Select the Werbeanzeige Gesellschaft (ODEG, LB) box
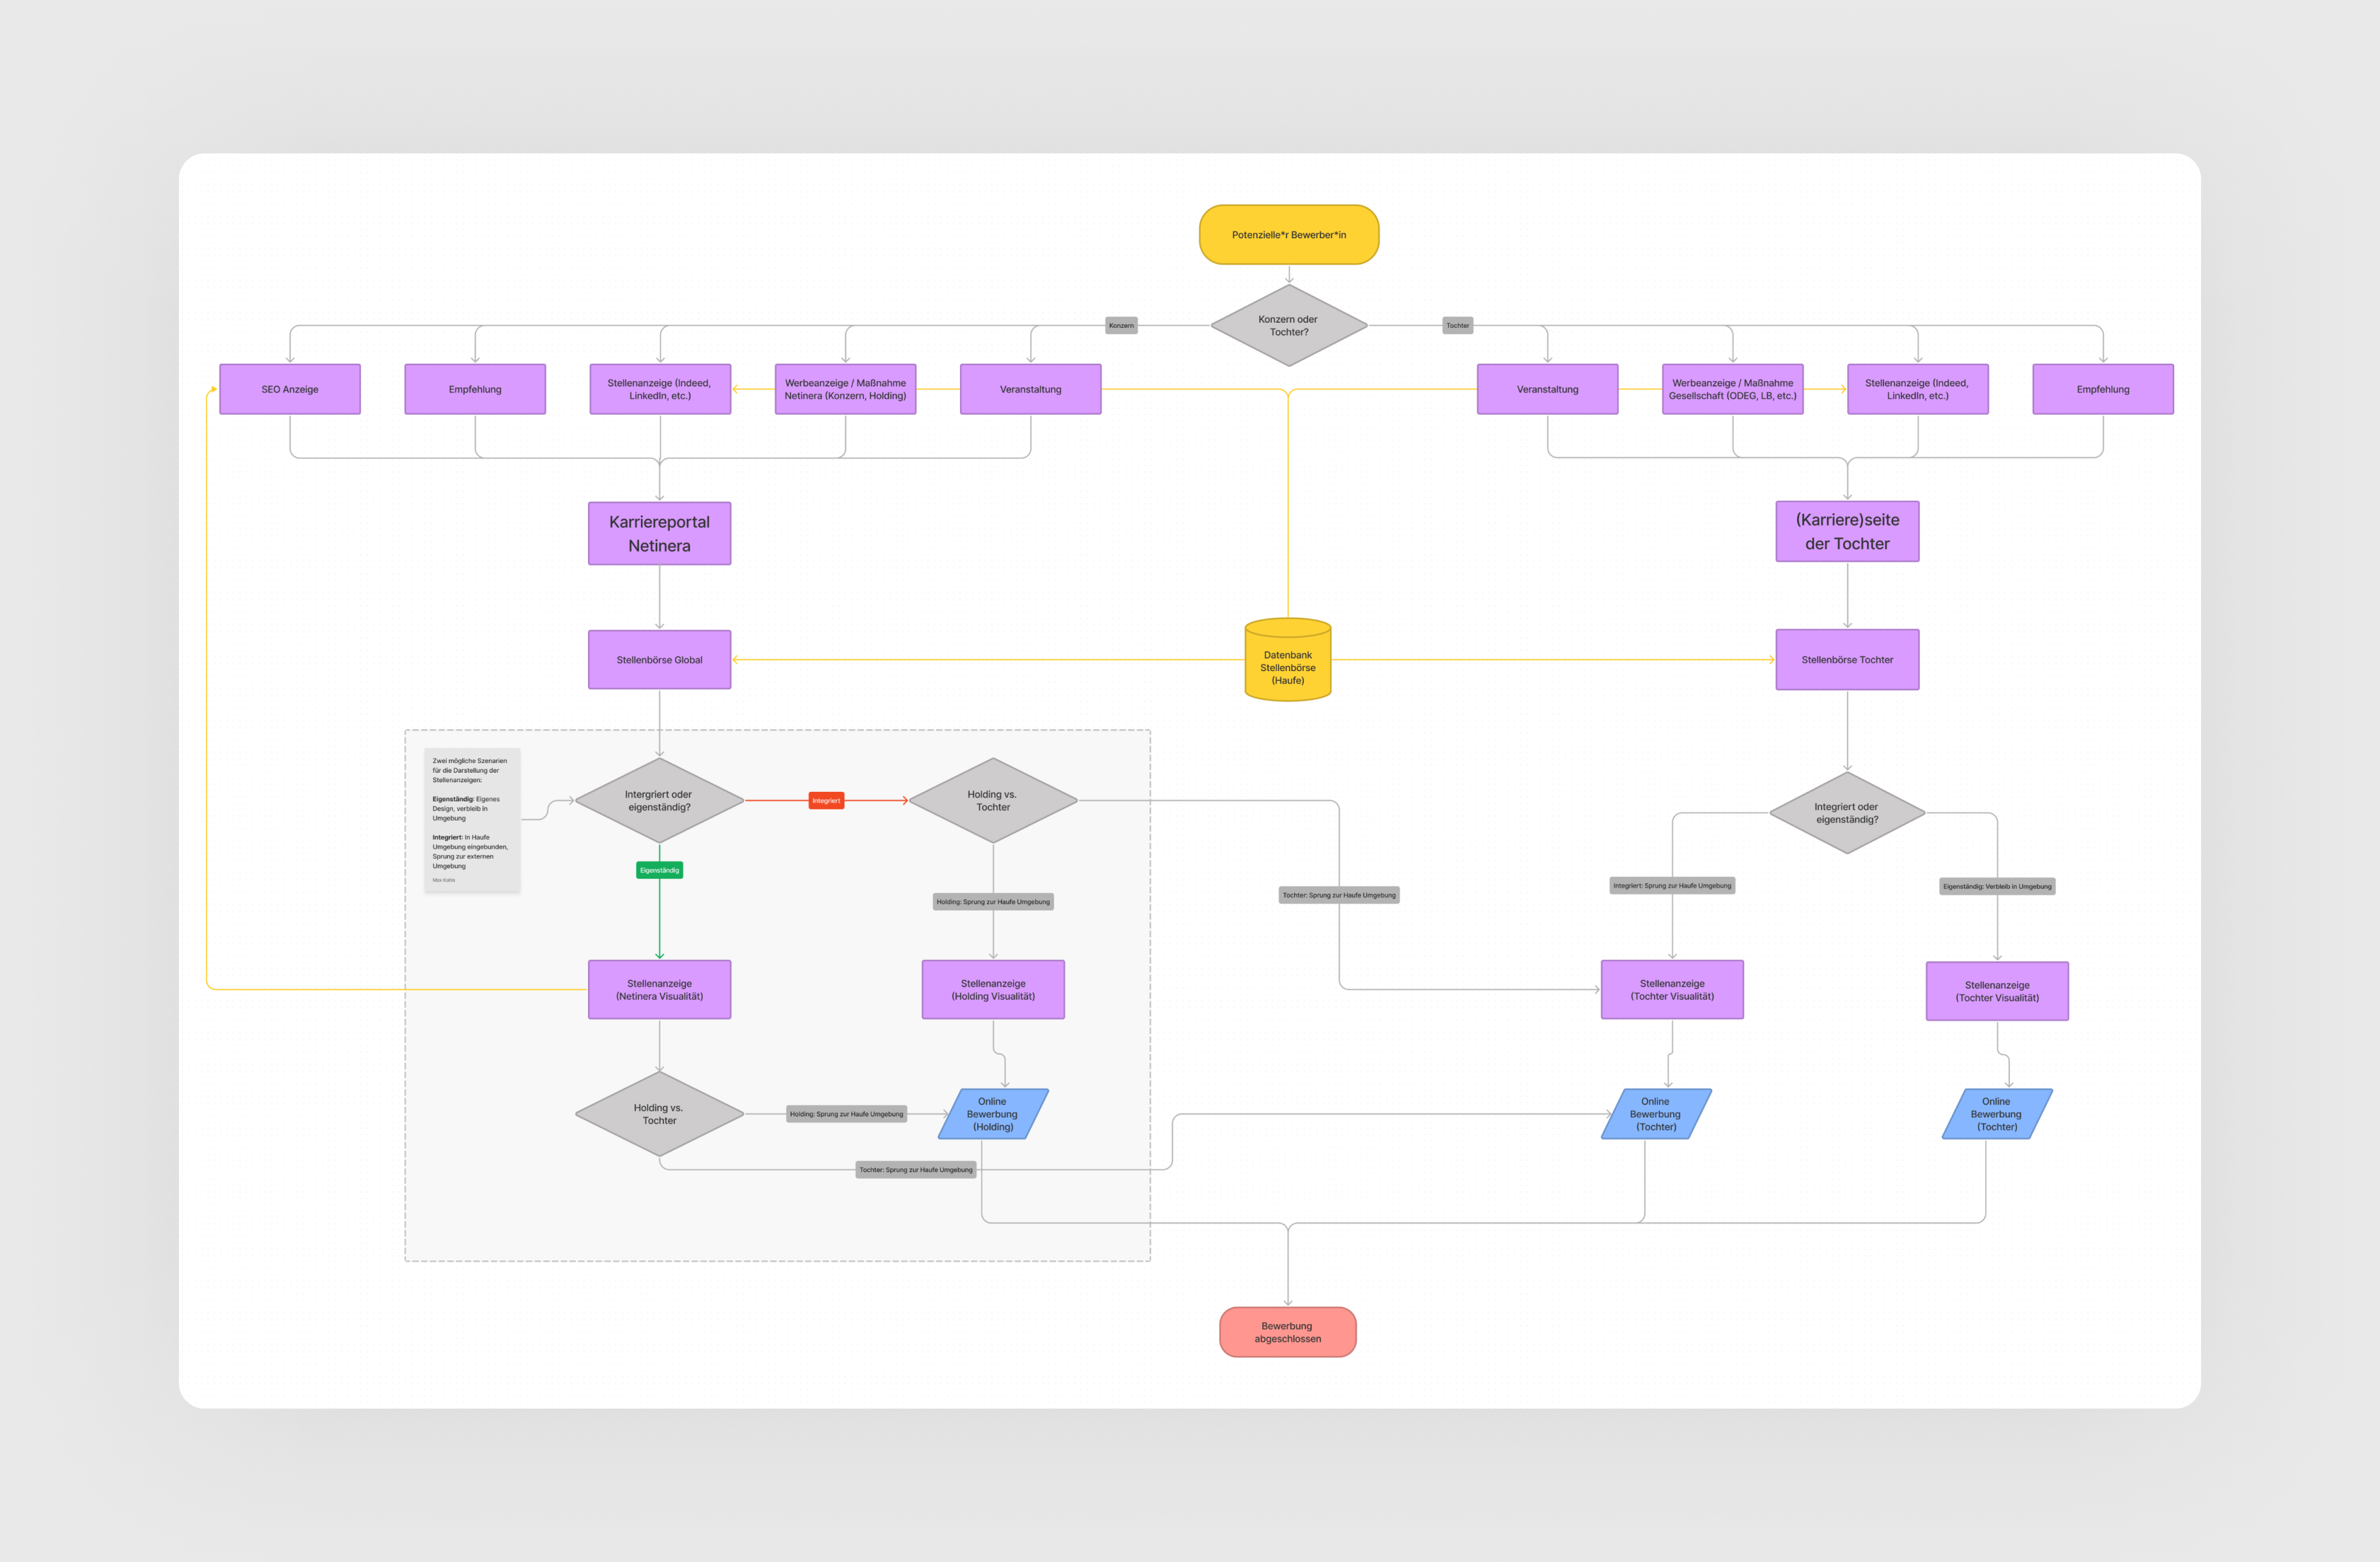Screen dimensions: 2380x1562 pos(1732,389)
